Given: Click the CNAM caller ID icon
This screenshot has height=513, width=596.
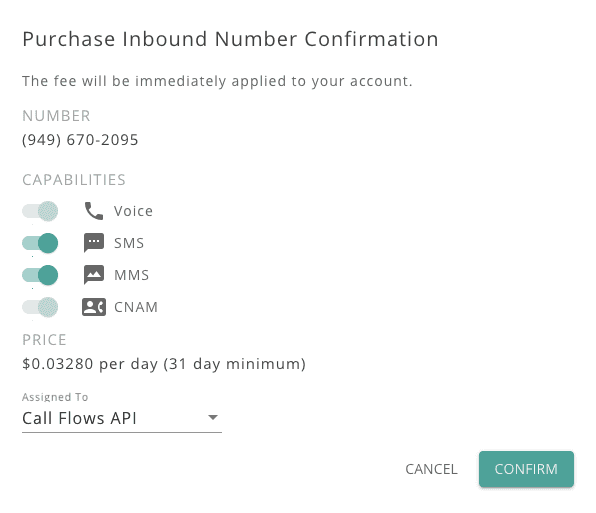Looking at the screenshot, I should (94, 307).
